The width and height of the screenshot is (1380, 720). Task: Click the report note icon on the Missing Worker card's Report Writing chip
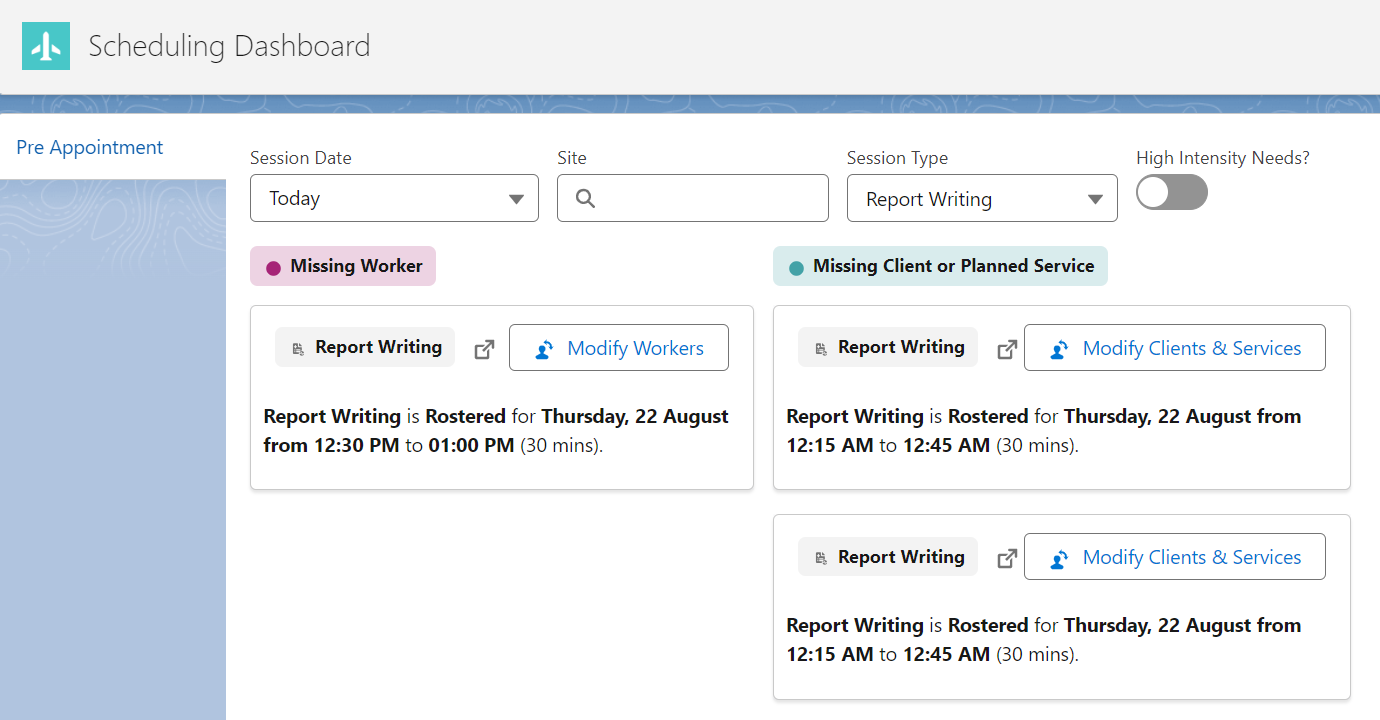pyautogui.click(x=297, y=347)
